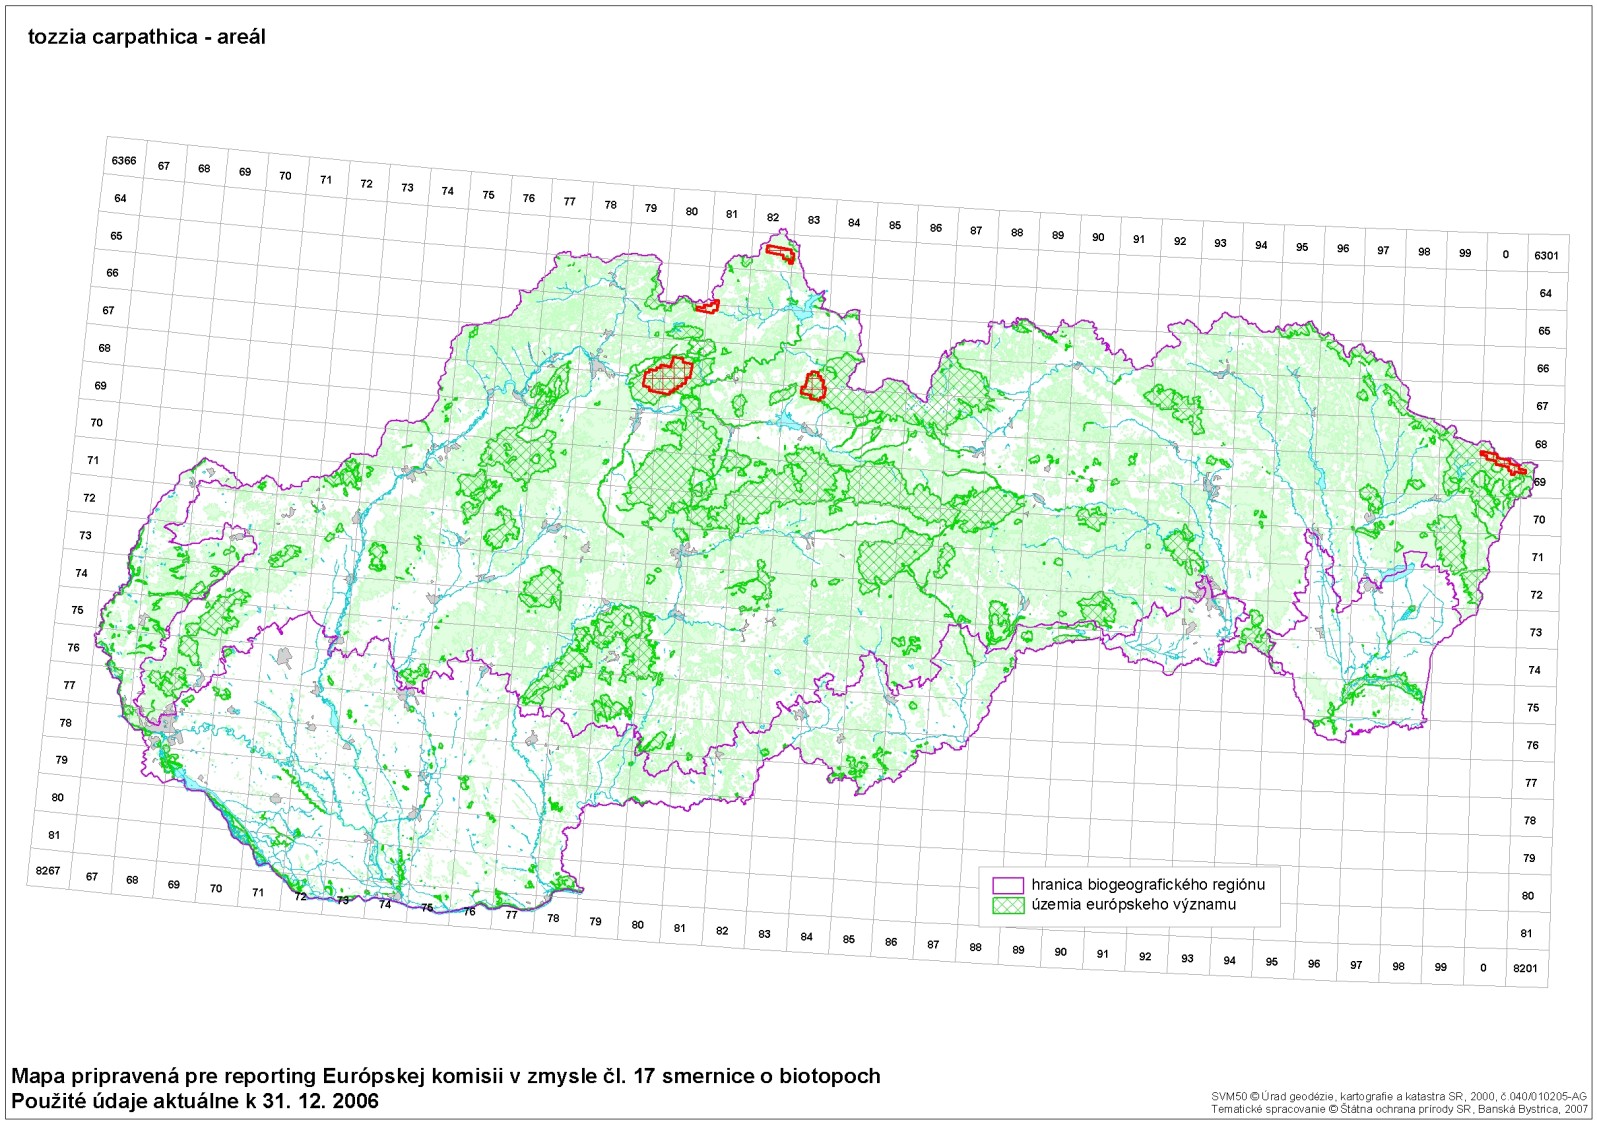Click the line 'Použité údaje aktuálne k 31. 12. 2006'
Image resolution: width=1597 pixels, height=1124 pixels.
(195, 1102)
